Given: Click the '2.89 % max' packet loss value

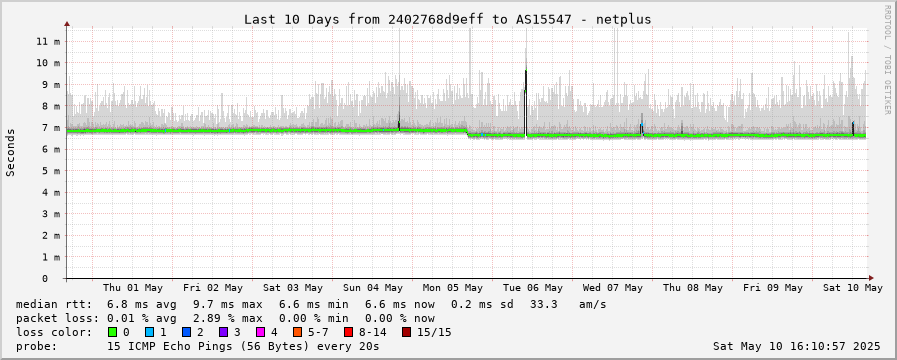Looking at the screenshot, I should pyautogui.click(x=228, y=318).
